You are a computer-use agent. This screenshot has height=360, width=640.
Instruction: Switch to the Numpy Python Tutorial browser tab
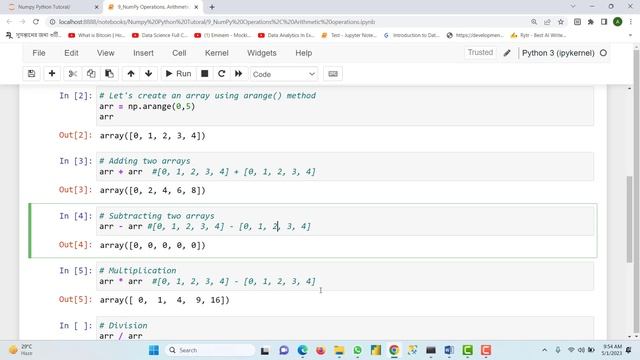[x=53, y=7]
